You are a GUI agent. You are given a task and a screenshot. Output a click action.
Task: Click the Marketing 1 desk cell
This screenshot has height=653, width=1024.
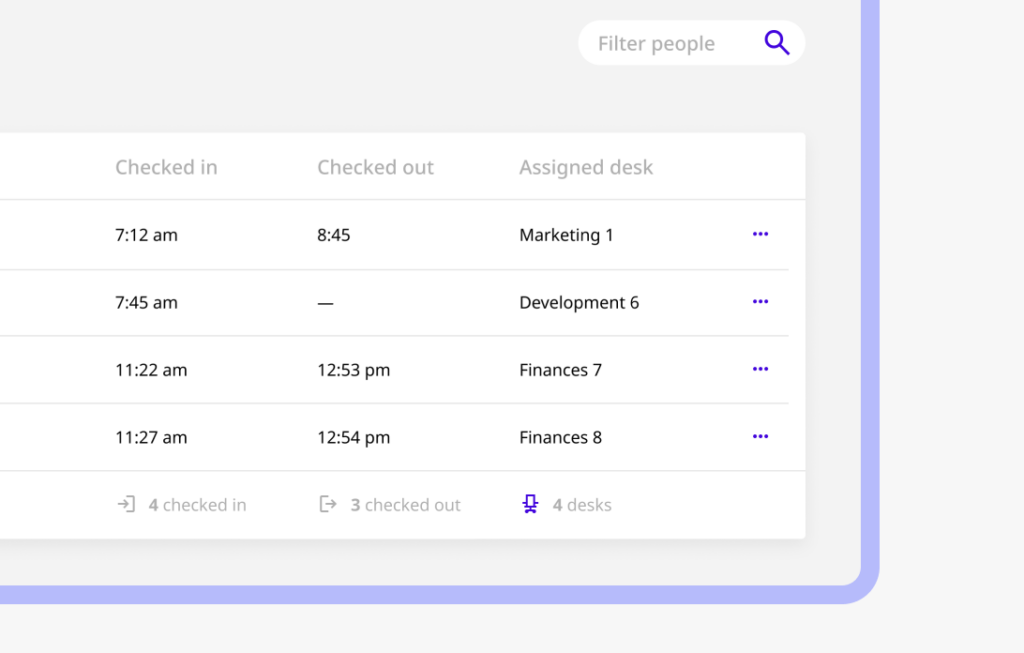(566, 235)
